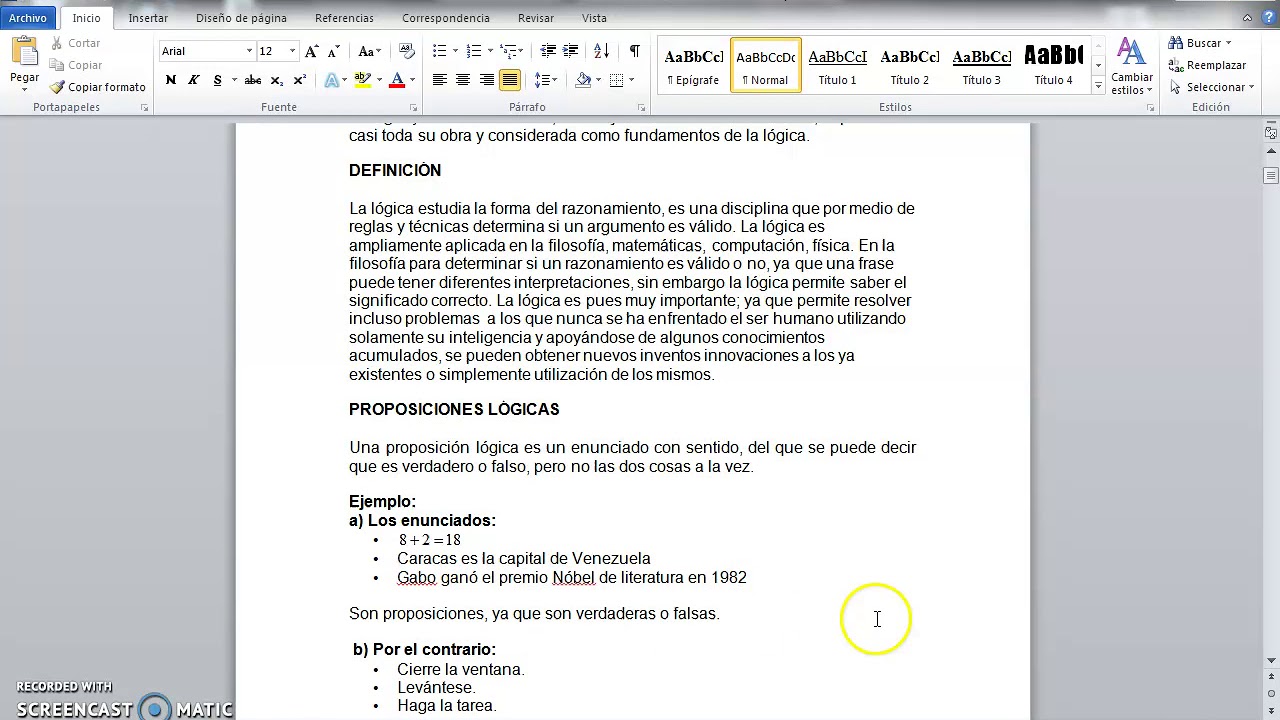Click Copiar in clipboard group
Screen dimensions: 1280x720
tap(76, 65)
